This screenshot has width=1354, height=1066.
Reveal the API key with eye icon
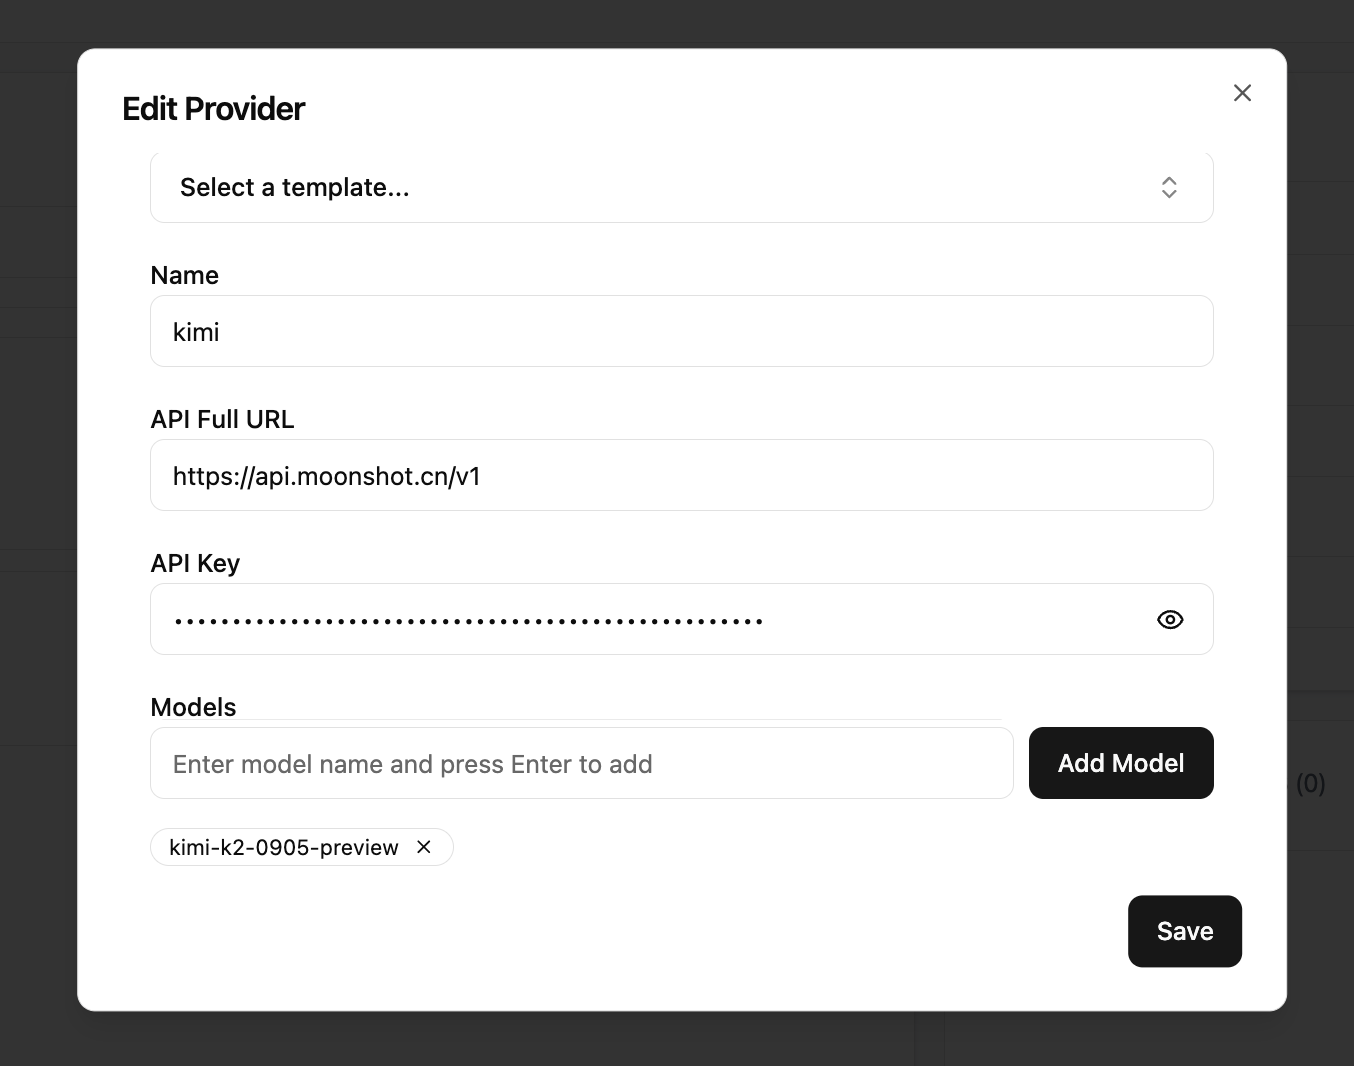[x=1169, y=620]
